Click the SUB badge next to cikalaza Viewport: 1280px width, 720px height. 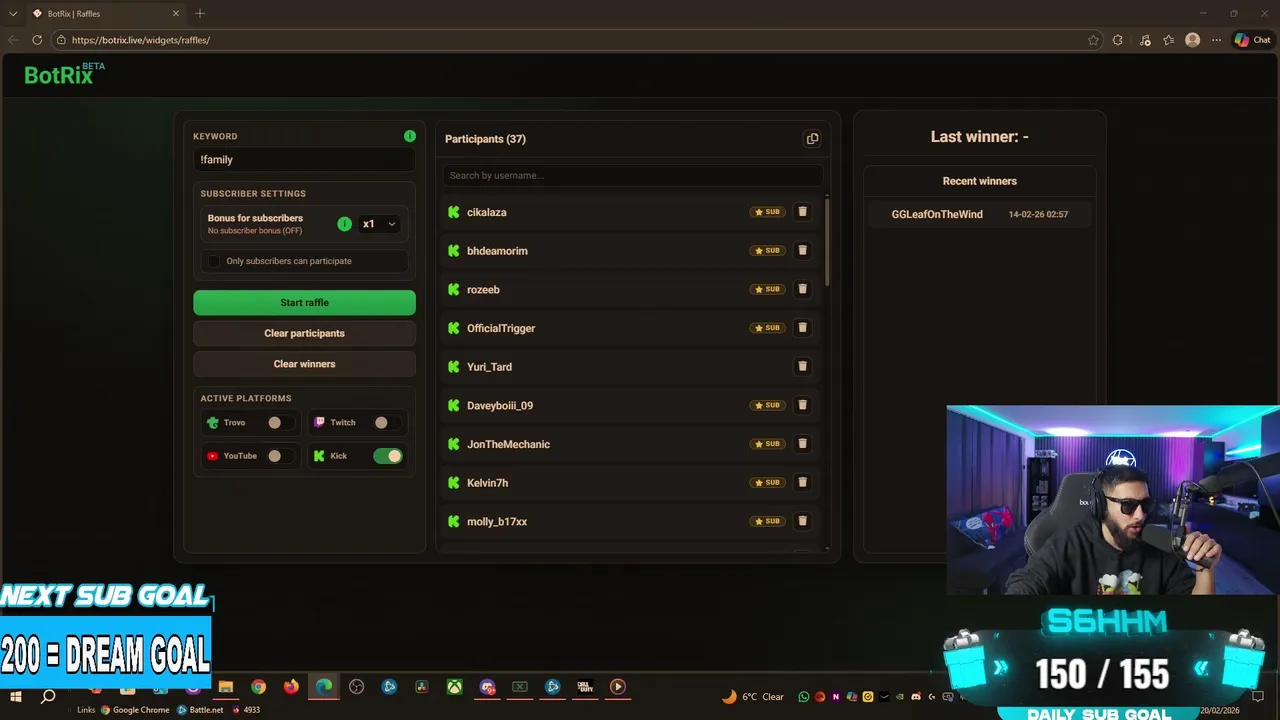(767, 212)
